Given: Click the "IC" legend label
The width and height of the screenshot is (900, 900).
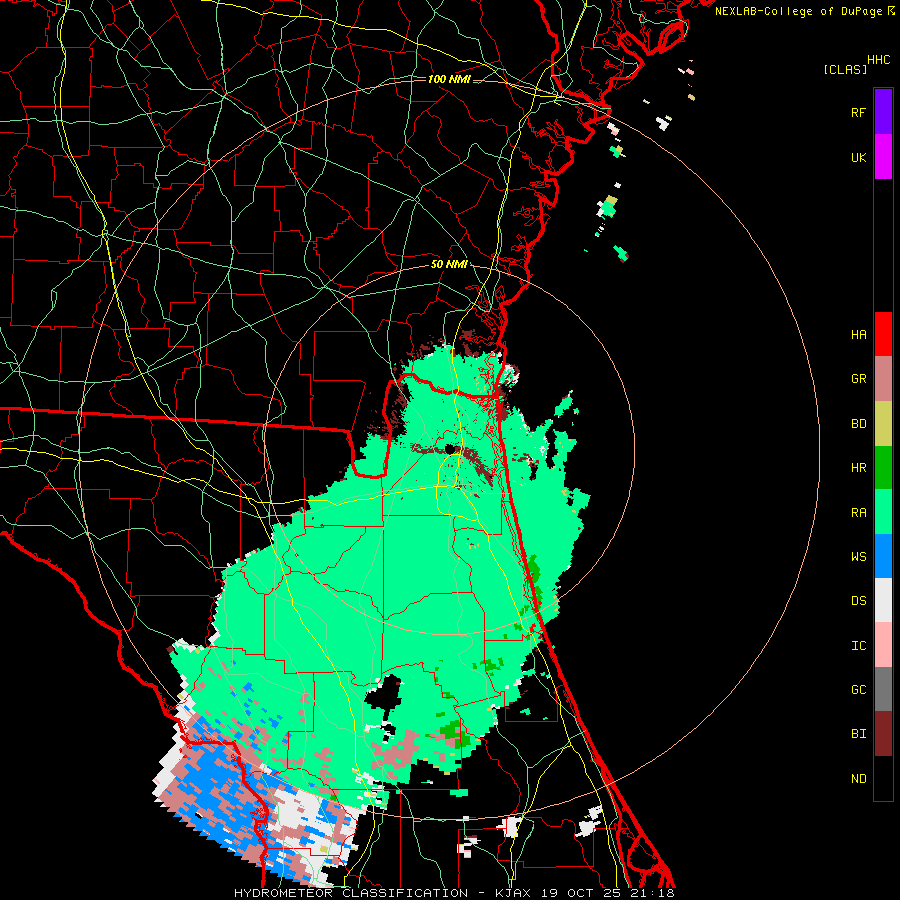Looking at the screenshot, I should (858, 646).
